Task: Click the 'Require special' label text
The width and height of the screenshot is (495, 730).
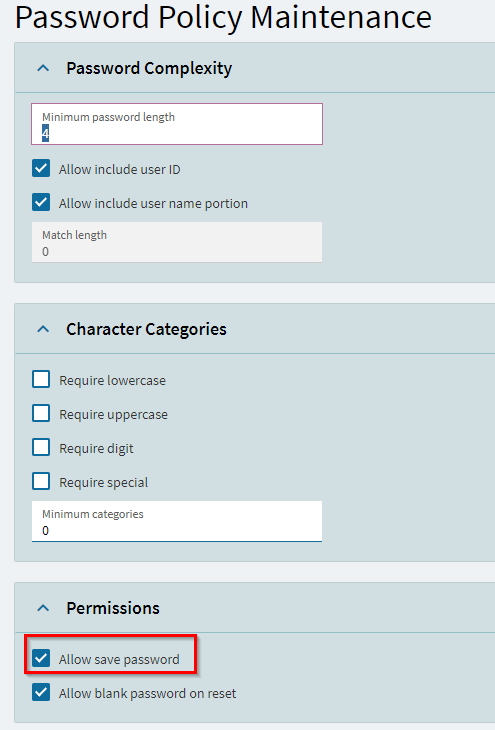Action: click(x=103, y=483)
